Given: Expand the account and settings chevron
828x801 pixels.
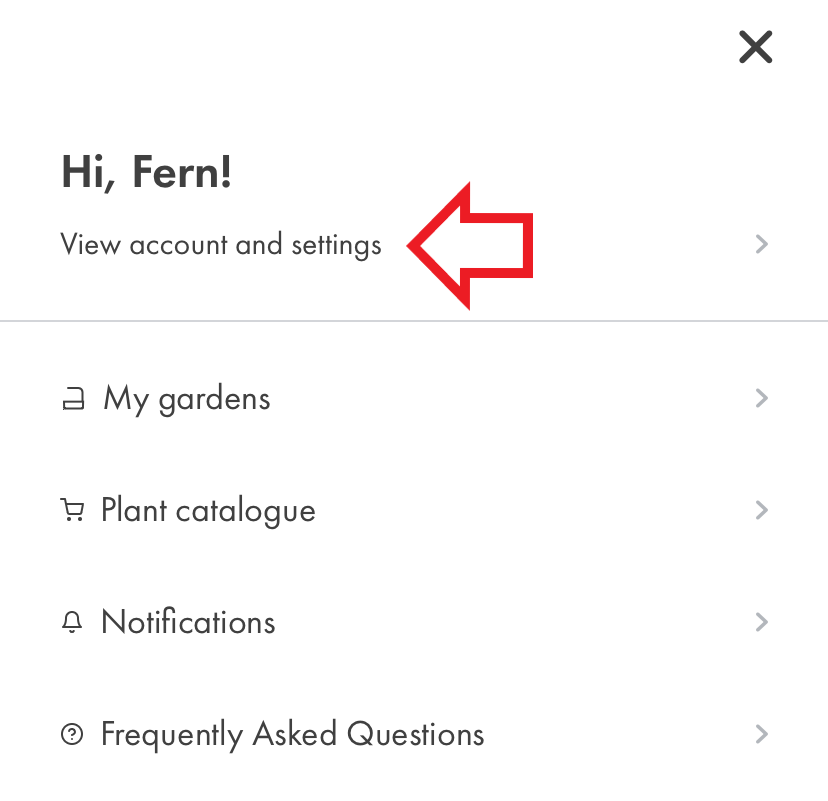Looking at the screenshot, I should 761,244.
